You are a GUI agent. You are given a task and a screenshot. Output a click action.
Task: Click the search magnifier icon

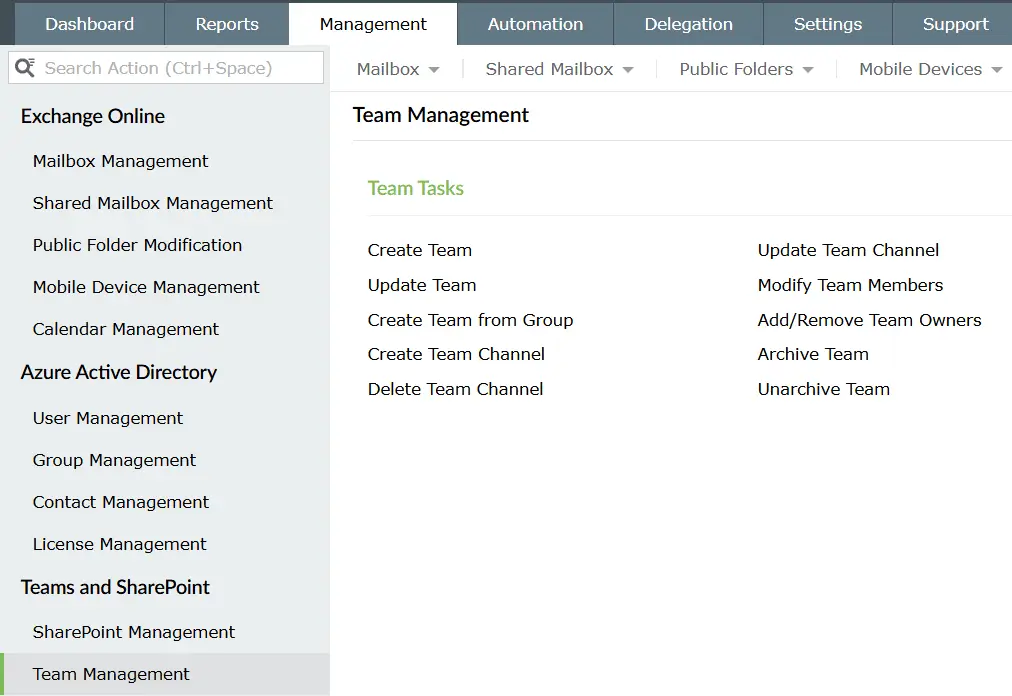[26, 67]
